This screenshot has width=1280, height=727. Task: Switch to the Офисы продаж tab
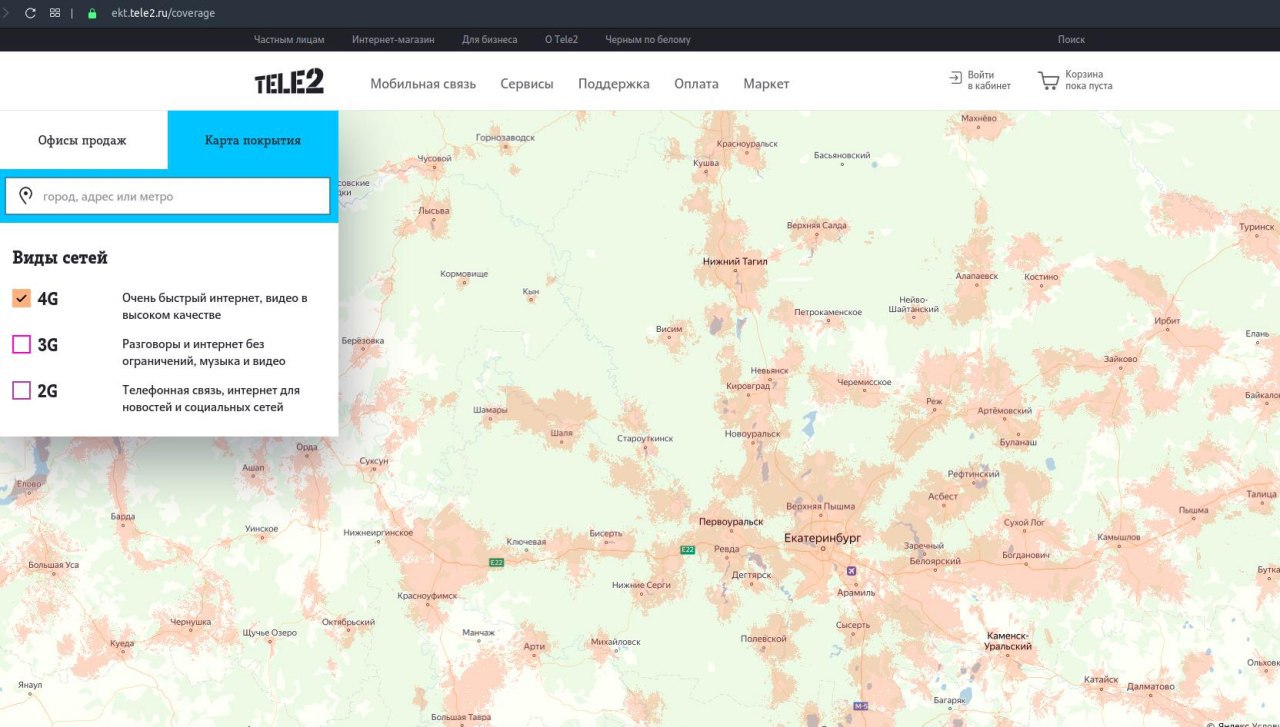83,140
